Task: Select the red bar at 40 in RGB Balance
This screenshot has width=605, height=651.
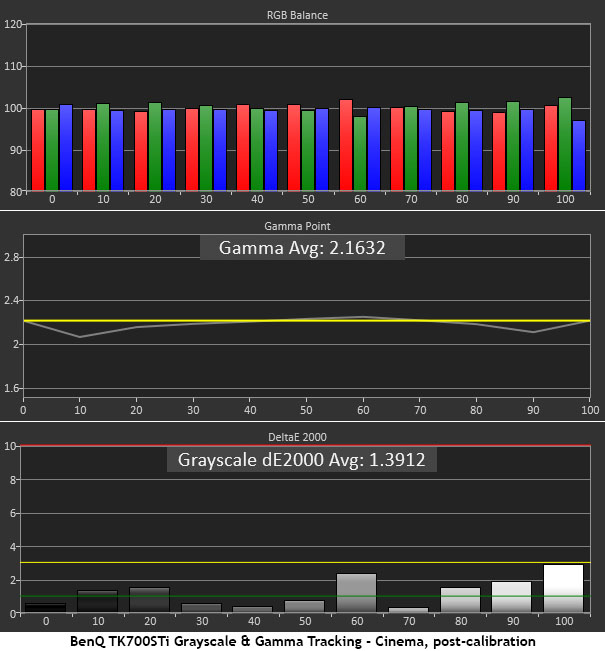Action: click(243, 147)
